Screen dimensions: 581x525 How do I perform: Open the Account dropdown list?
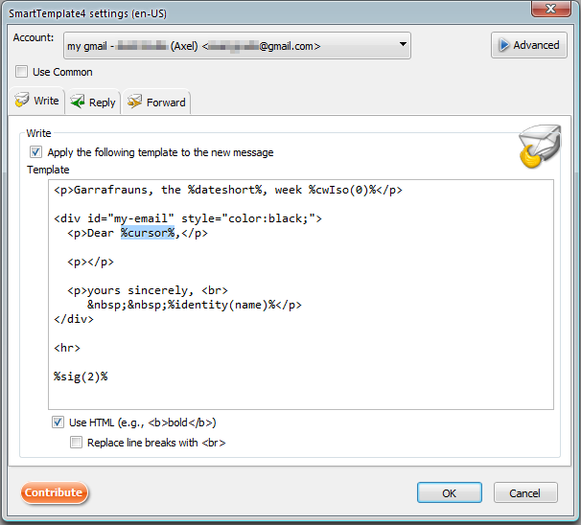[237, 46]
